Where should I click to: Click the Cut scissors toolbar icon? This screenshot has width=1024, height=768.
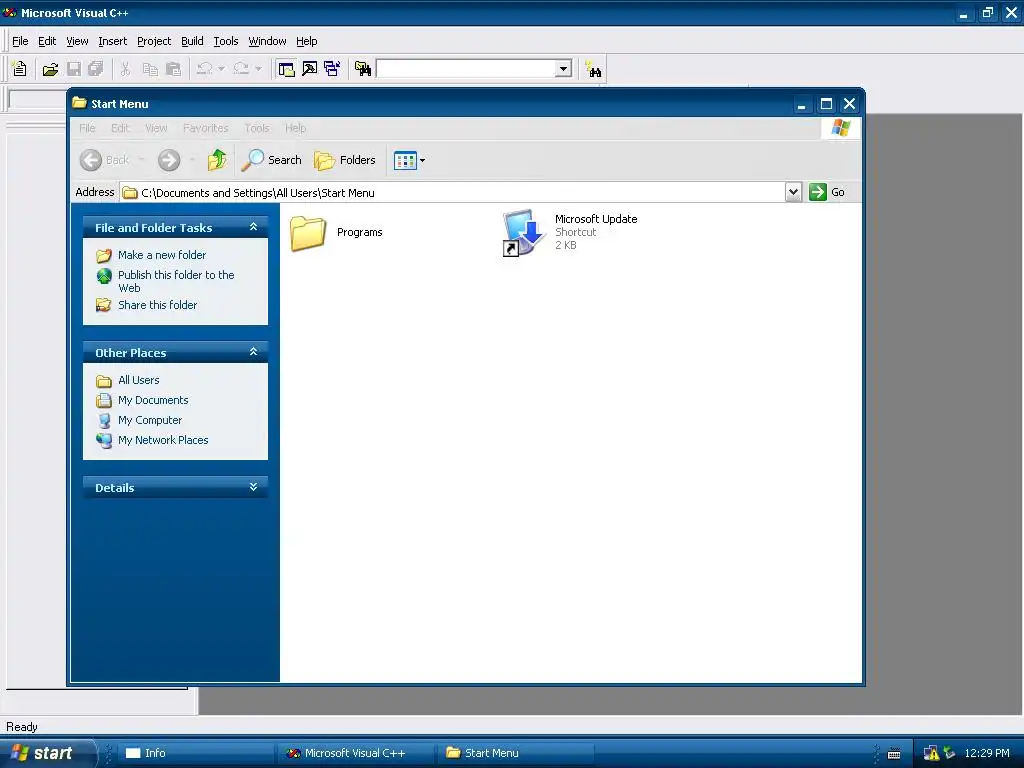[x=125, y=69]
